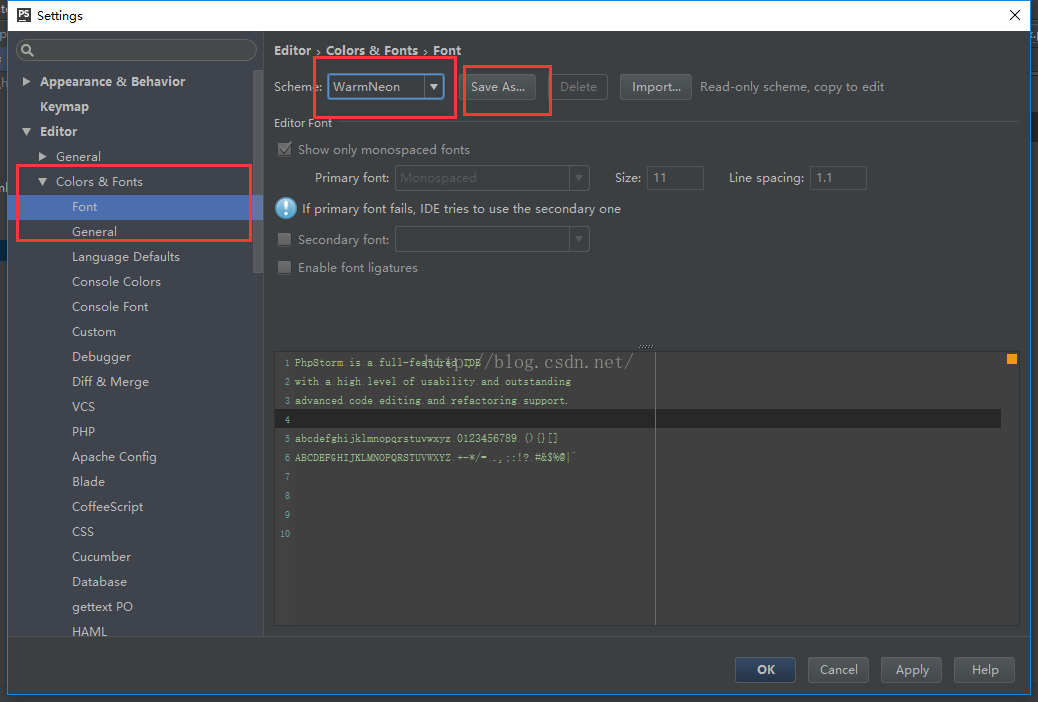
Task: Click the Delete scheme button
Action: 579,87
